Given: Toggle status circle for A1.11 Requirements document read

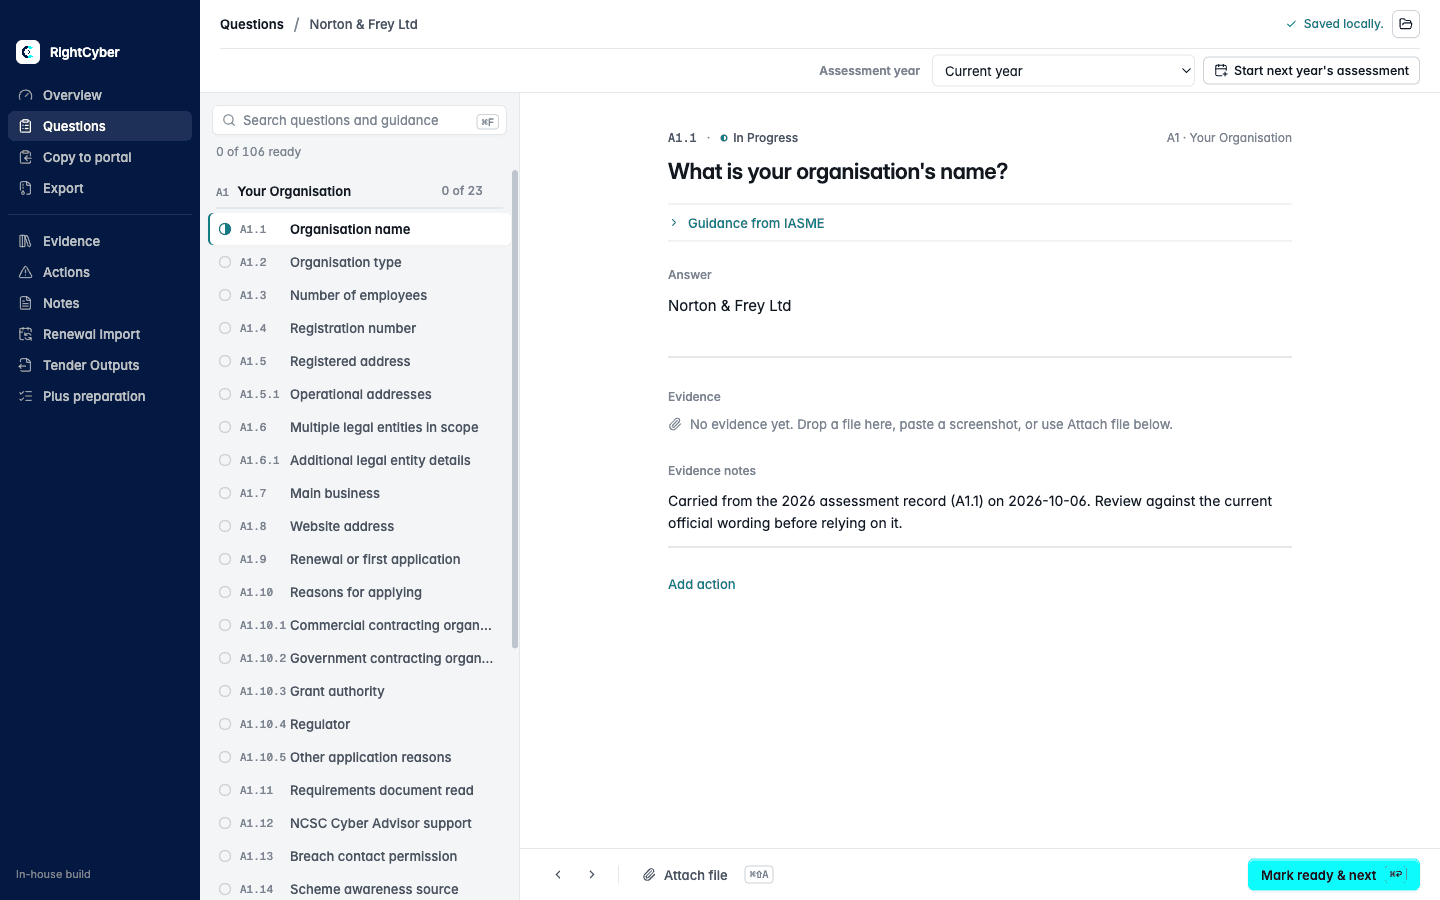Looking at the screenshot, I should [x=225, y=790].
